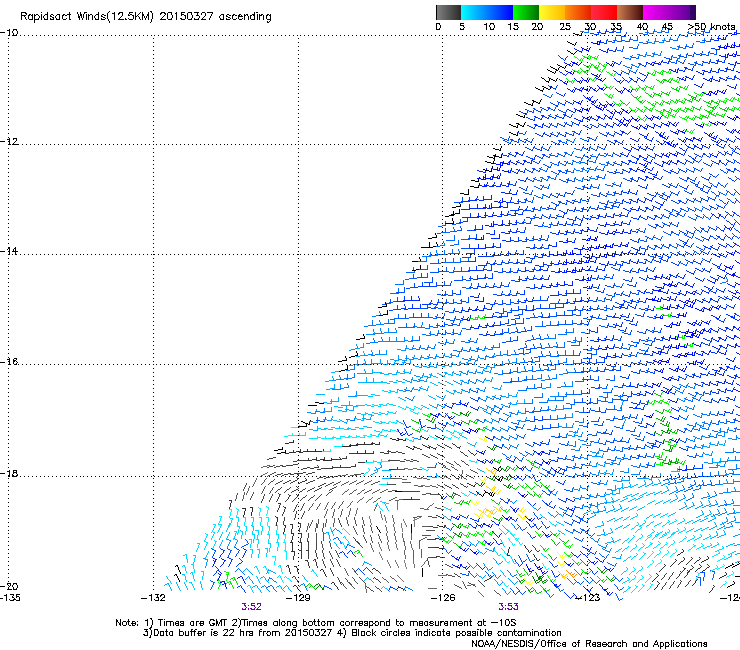Click the legend scale label '20'

click(537, 26)
